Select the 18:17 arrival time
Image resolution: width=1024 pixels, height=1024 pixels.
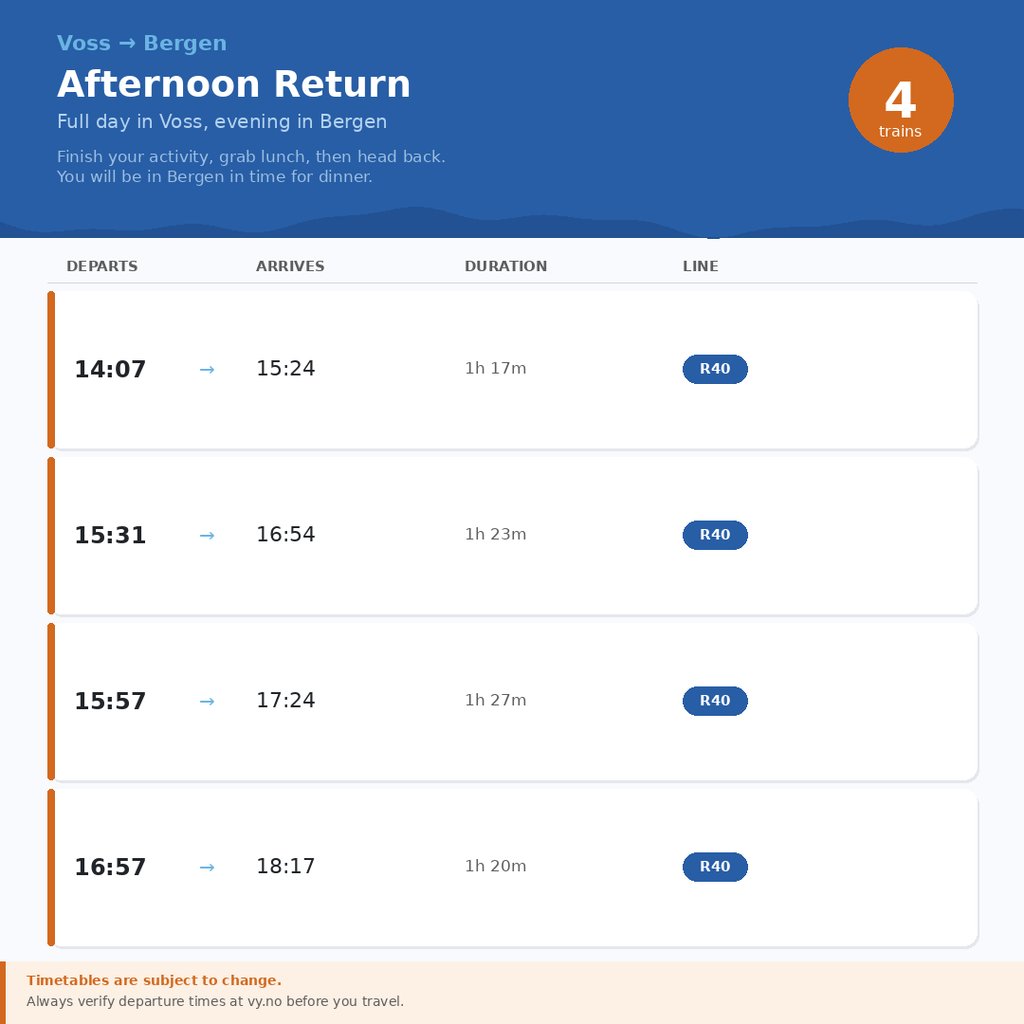coord(285,867)
